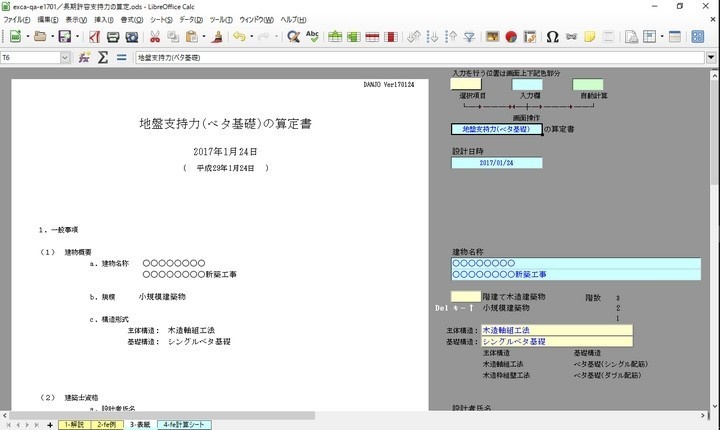Open the Save dropdown arrow

coord(77,37)
